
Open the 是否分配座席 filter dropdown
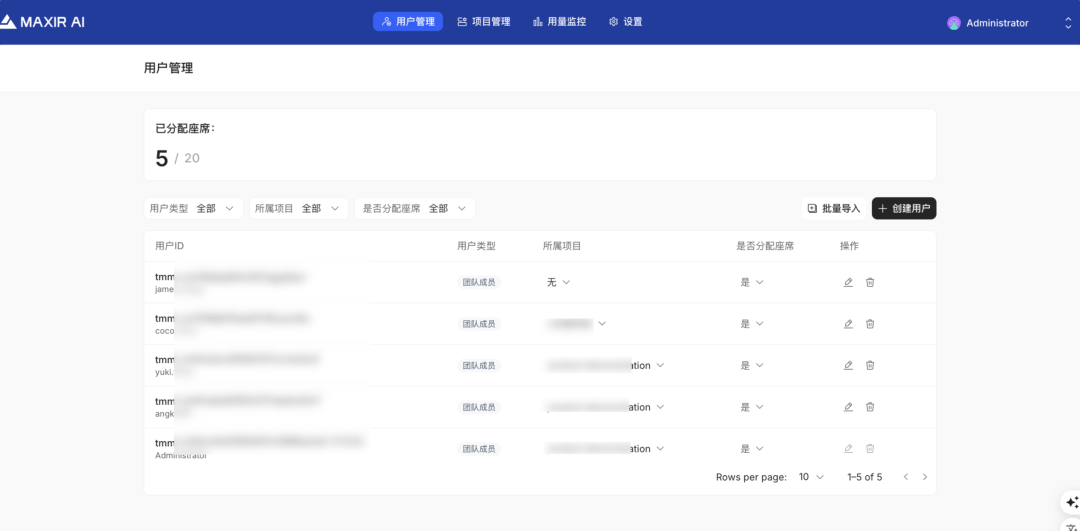coord(414,208)
